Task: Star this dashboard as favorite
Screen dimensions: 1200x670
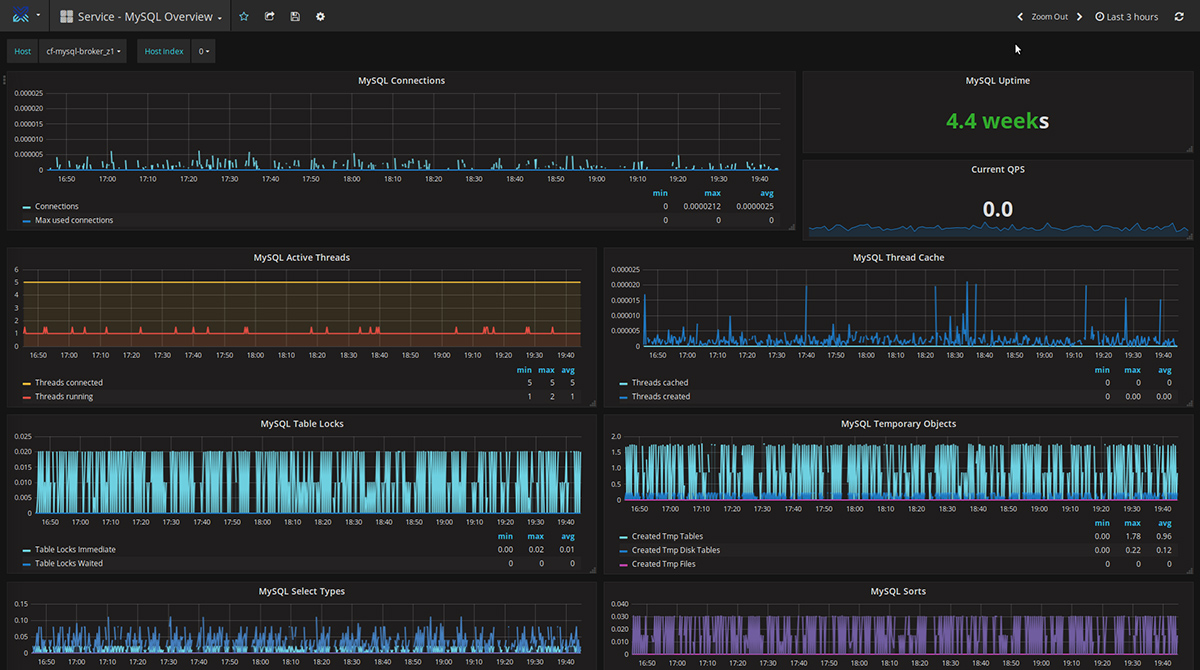Action: pyautogui.click(x=244, y=17)
